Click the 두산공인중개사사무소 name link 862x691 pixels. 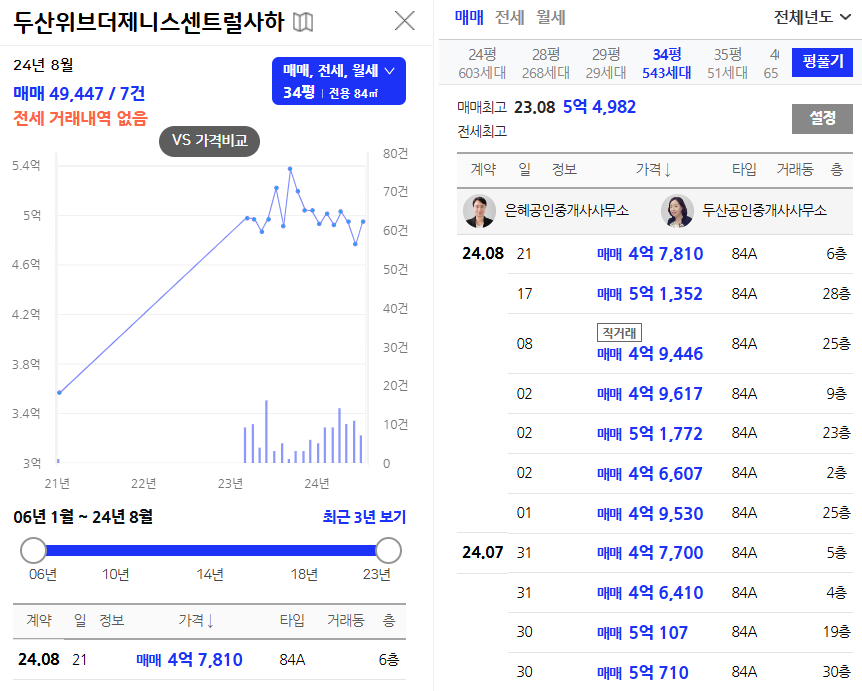[x=764, y=211]
